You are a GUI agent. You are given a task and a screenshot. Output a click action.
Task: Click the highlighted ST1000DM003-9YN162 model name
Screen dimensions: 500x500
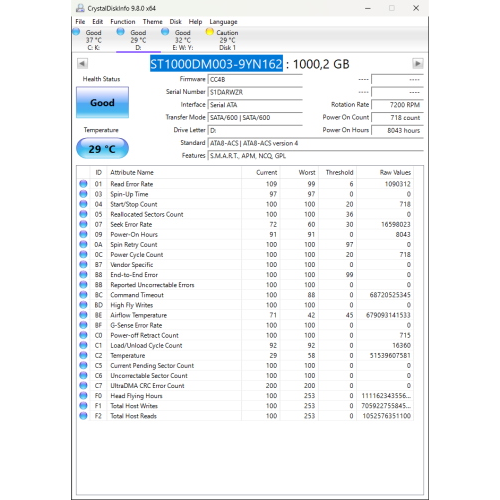(x=216, y=64)
